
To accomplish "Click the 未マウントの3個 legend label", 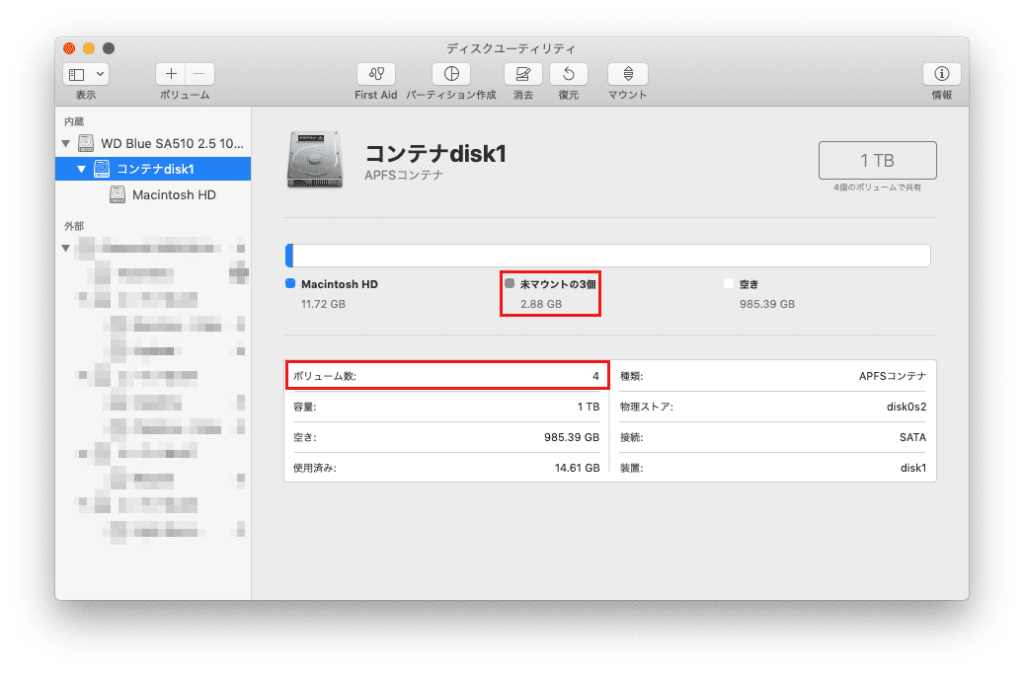I will click(558, 284).
